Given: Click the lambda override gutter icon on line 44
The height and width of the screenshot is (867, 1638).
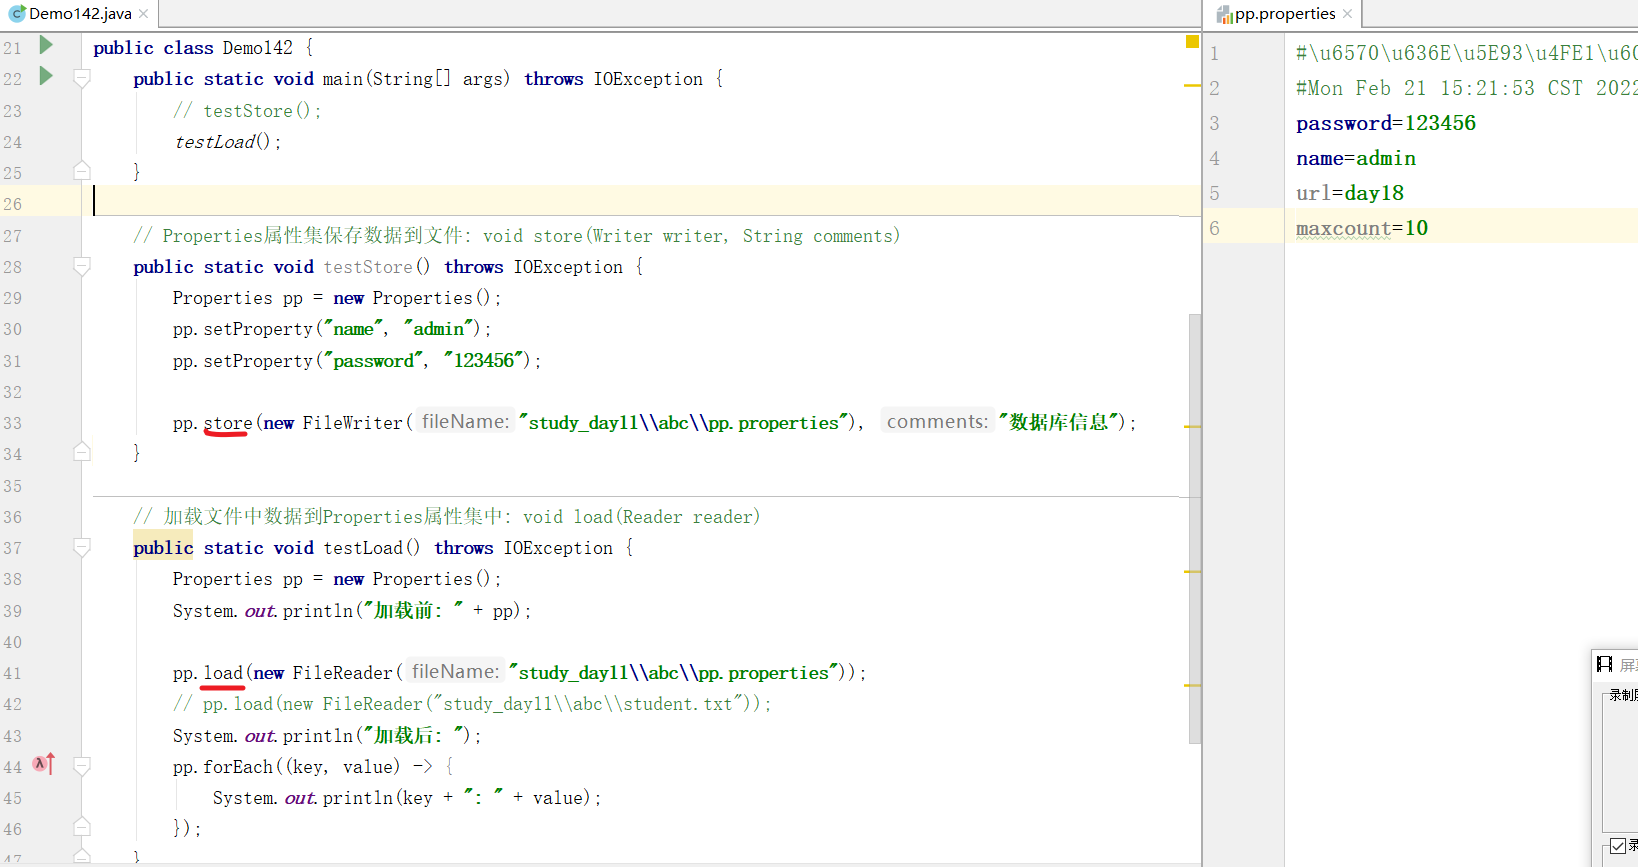Looking at the screenshot, I should pos(44,764).
